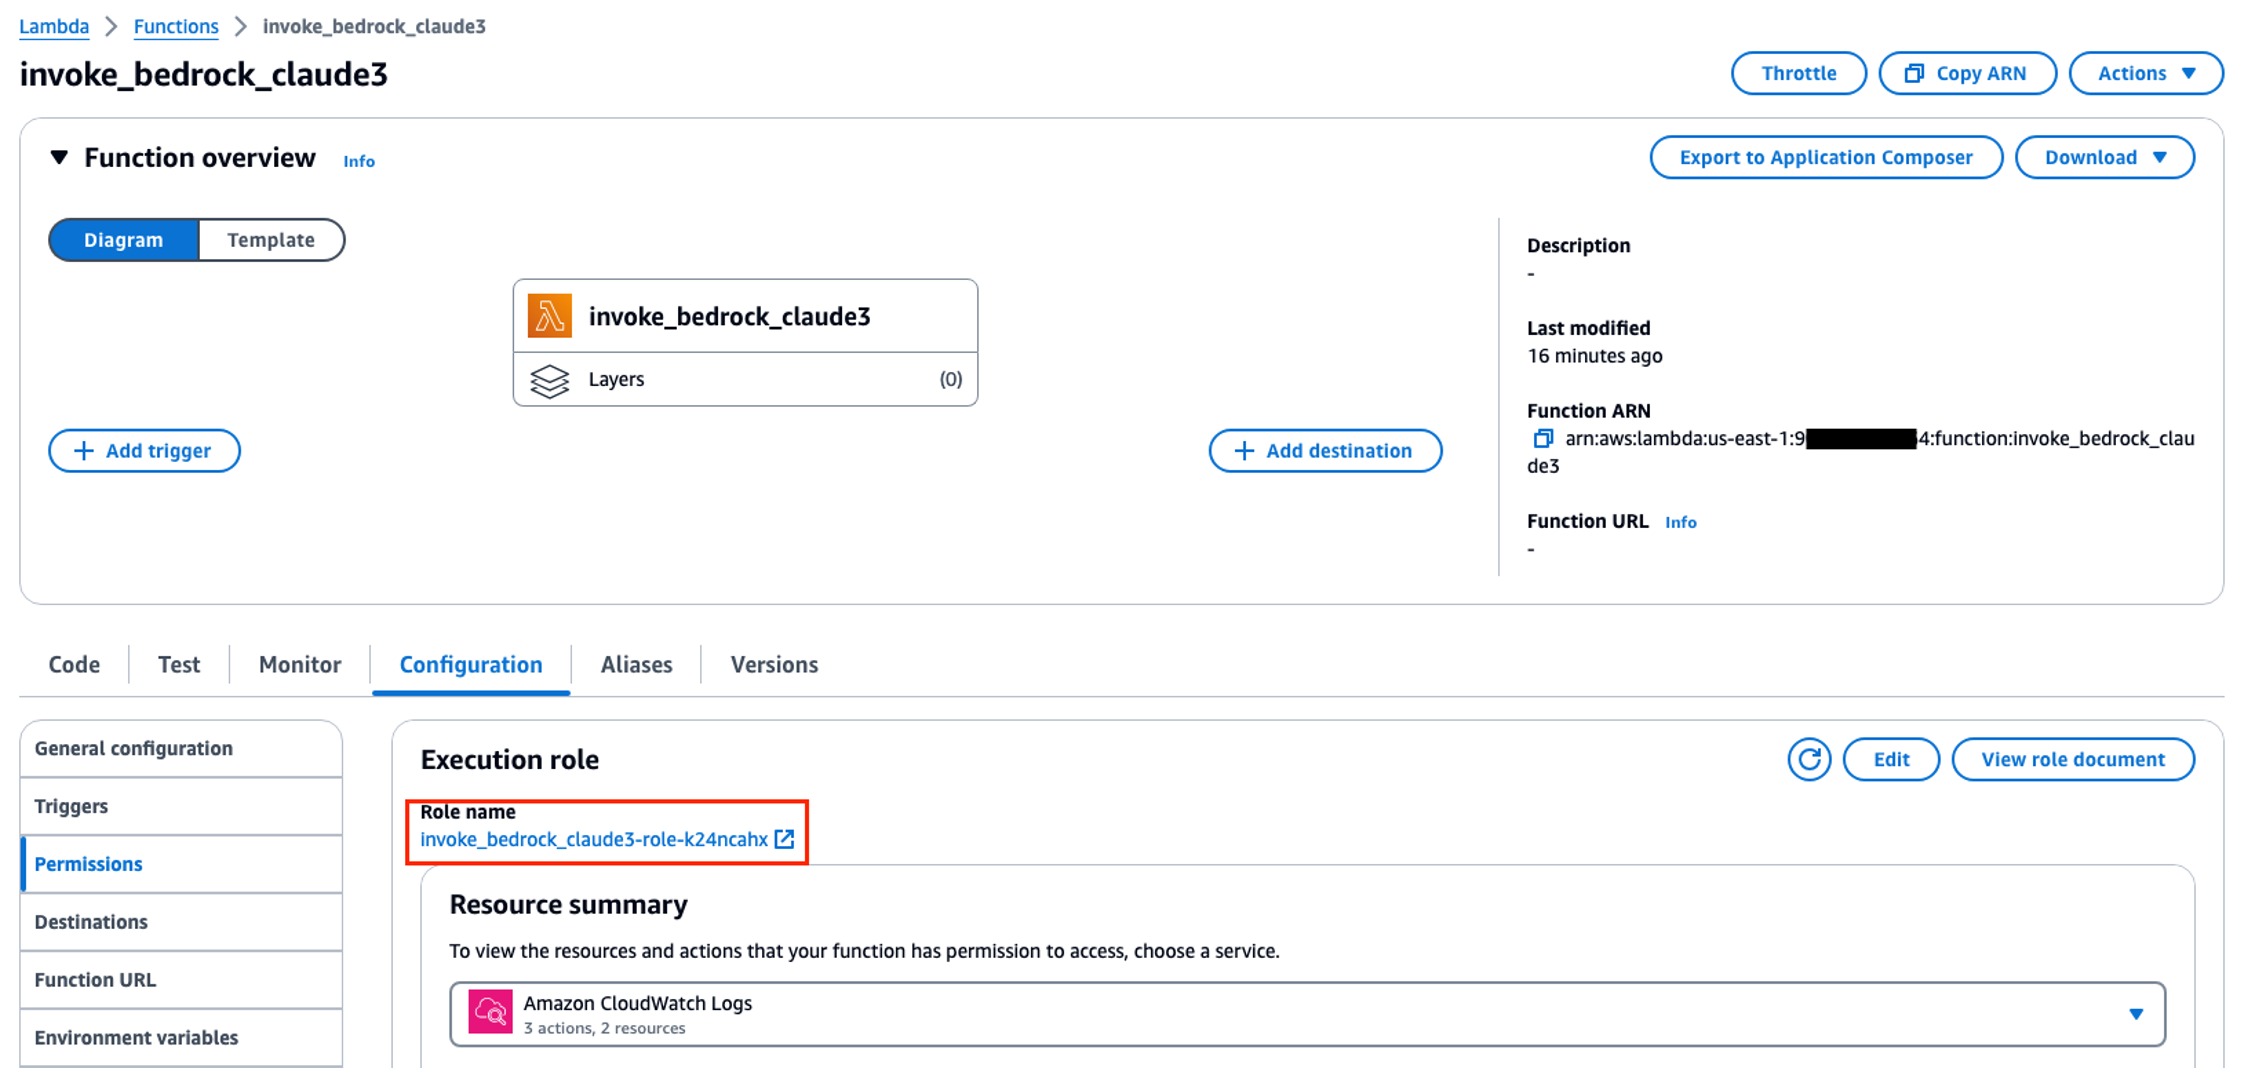Open the Aliases tab

[x=636, y=664]
